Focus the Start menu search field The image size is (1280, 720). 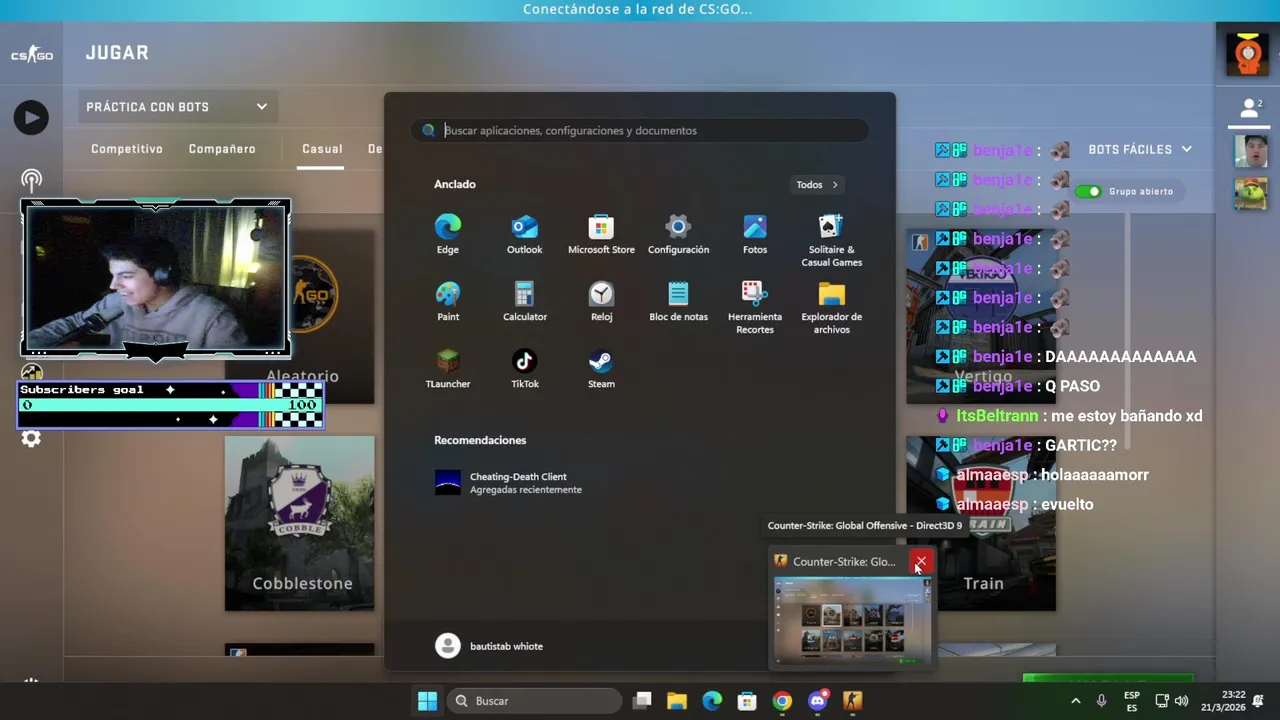click(x=640, y=130)
